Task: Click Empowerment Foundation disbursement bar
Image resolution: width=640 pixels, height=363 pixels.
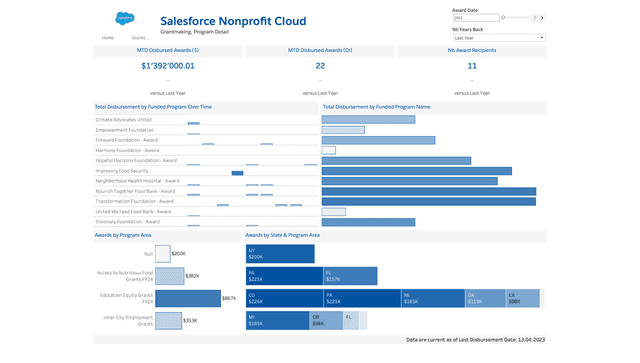Action: coord(343,130)
